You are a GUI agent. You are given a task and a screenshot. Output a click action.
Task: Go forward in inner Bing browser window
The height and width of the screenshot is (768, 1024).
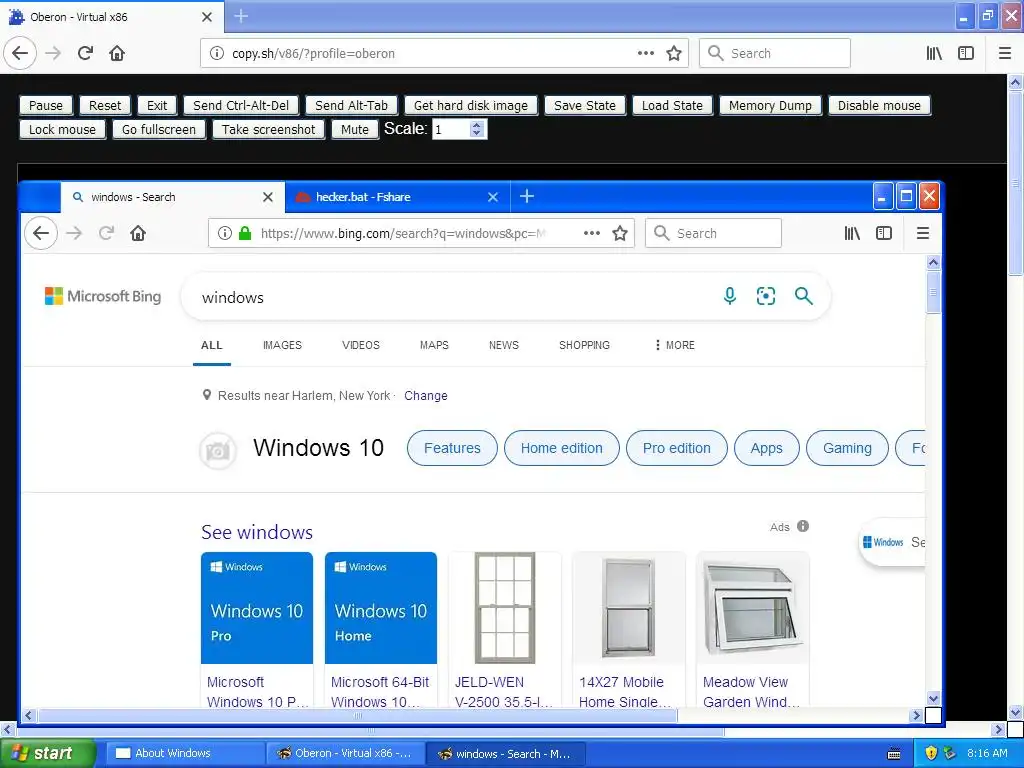[x=74, y=233]
